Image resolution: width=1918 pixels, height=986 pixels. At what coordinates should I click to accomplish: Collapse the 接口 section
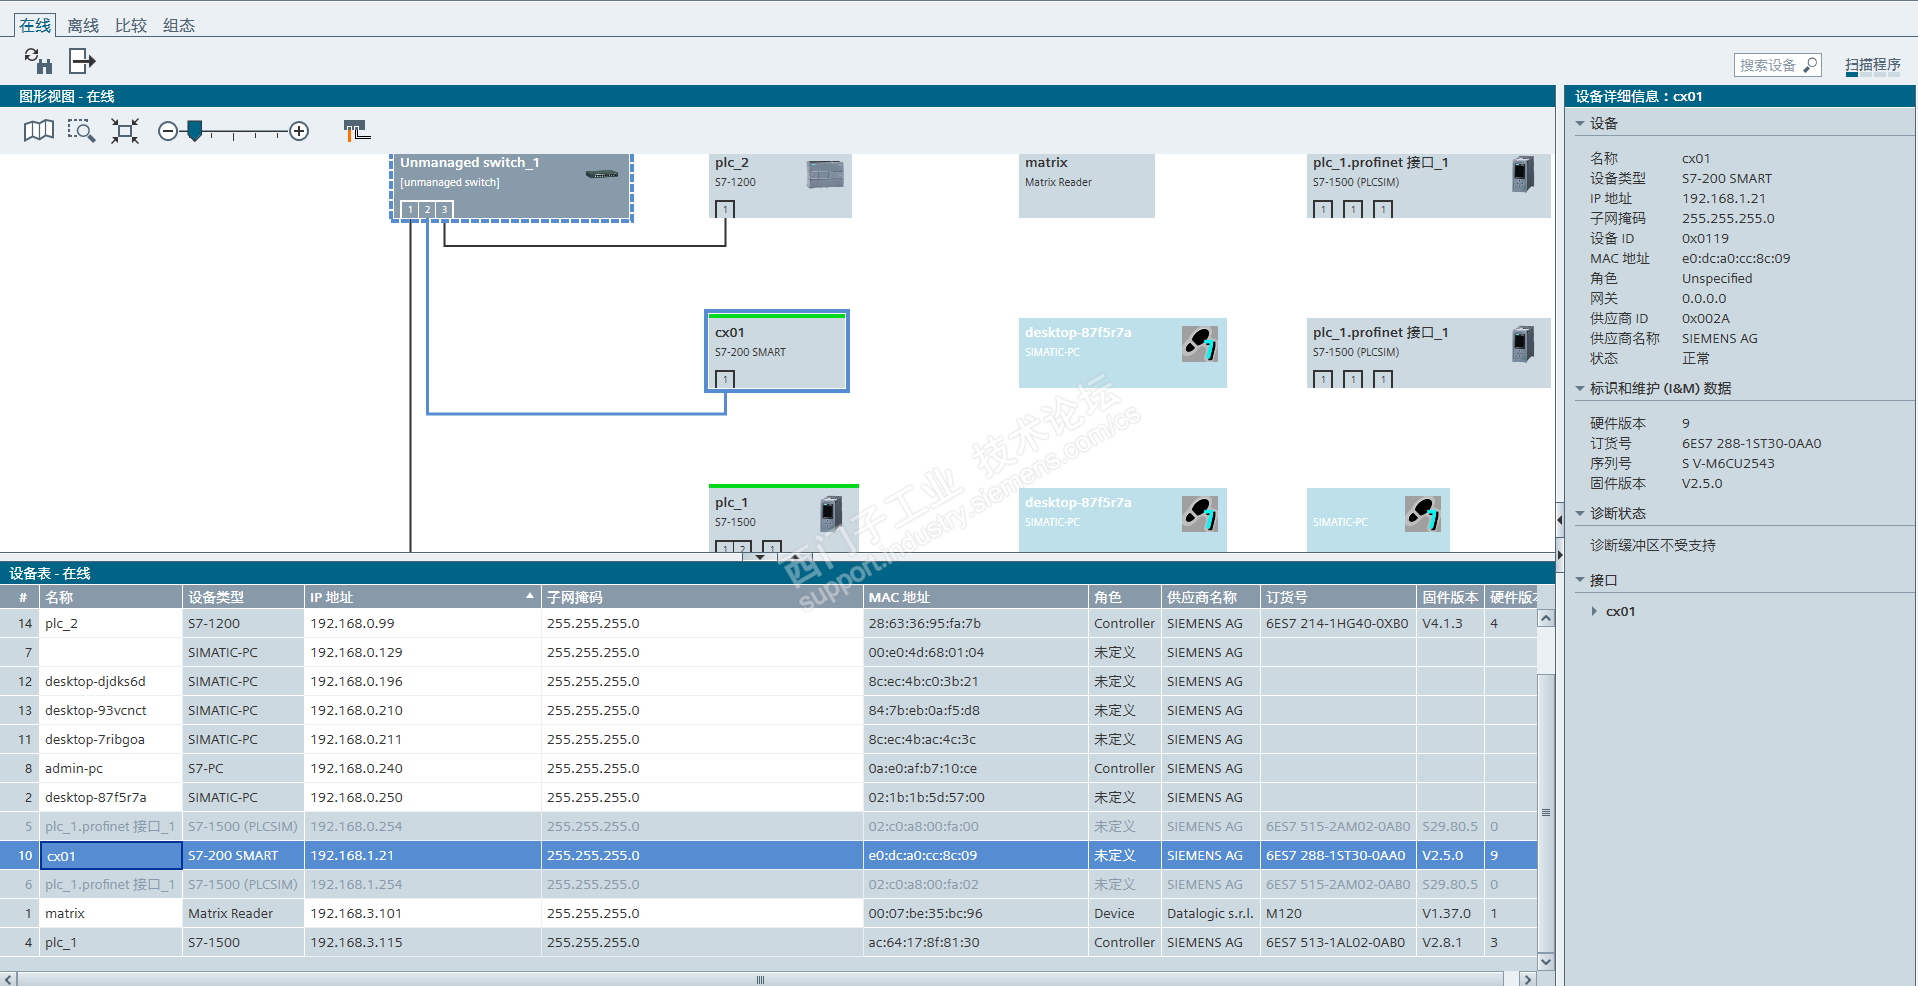[1580, 581]
